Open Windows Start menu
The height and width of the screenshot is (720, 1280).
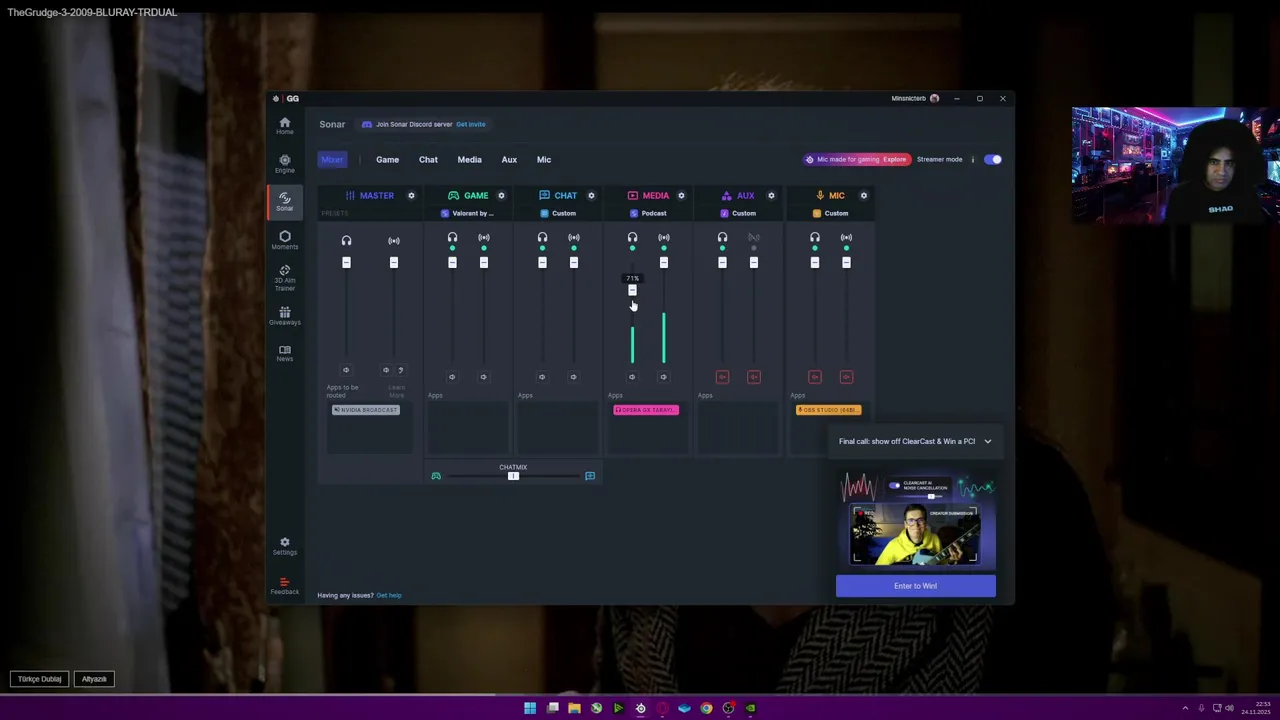click(530, 708)
